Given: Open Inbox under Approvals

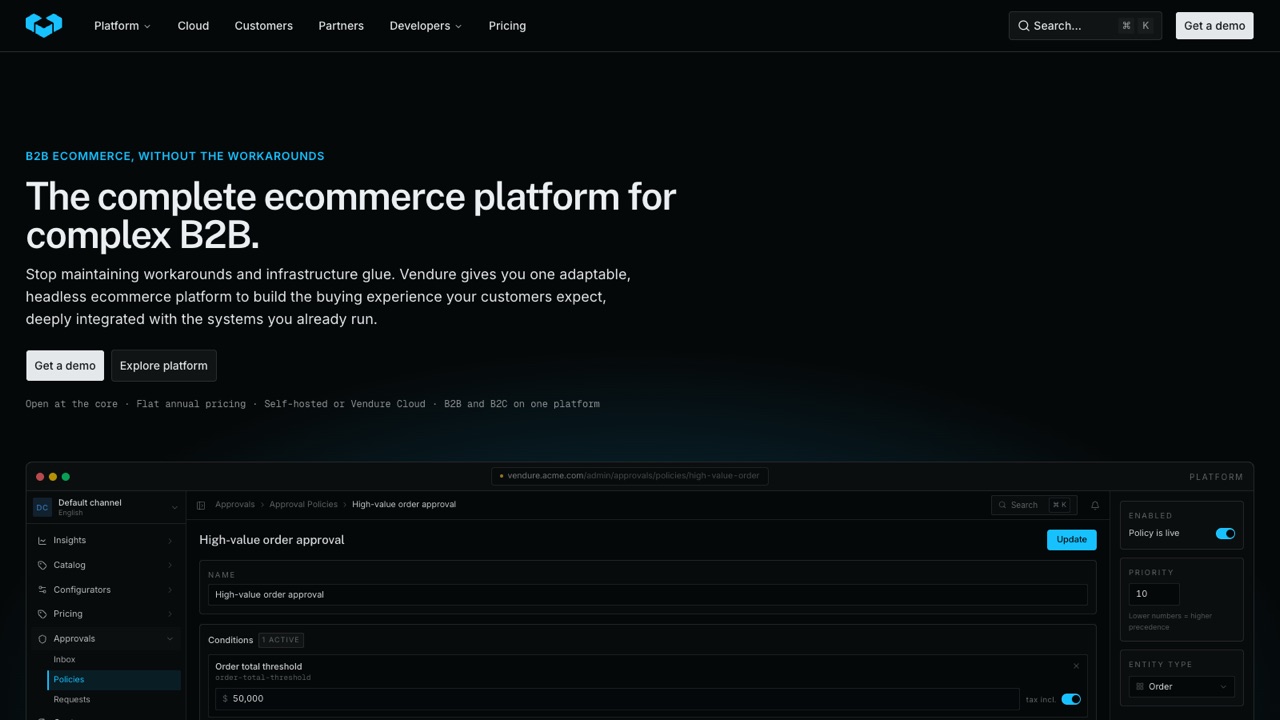Looking at the screenshot, I should coord(65,660).
